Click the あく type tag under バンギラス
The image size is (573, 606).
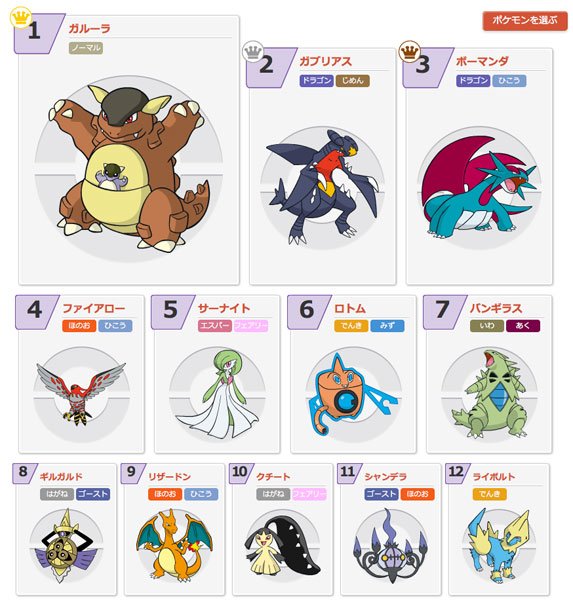[523, 326]
